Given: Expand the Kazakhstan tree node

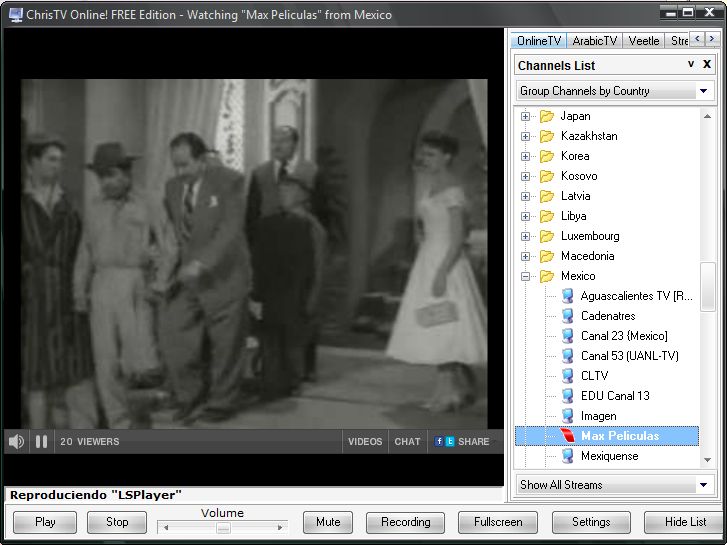Looking at the screenshot, I should point(525,136).
